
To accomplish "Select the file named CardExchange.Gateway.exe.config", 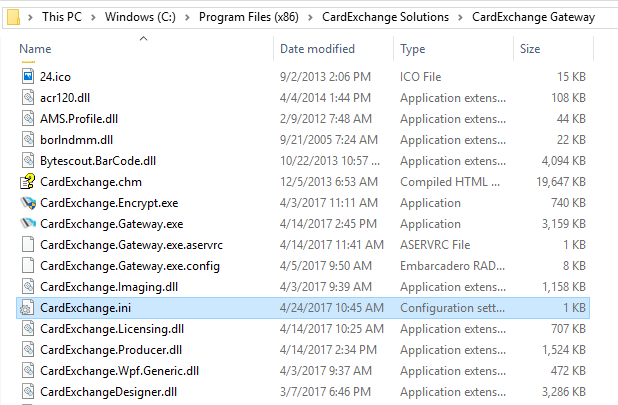I will [130, 266].
